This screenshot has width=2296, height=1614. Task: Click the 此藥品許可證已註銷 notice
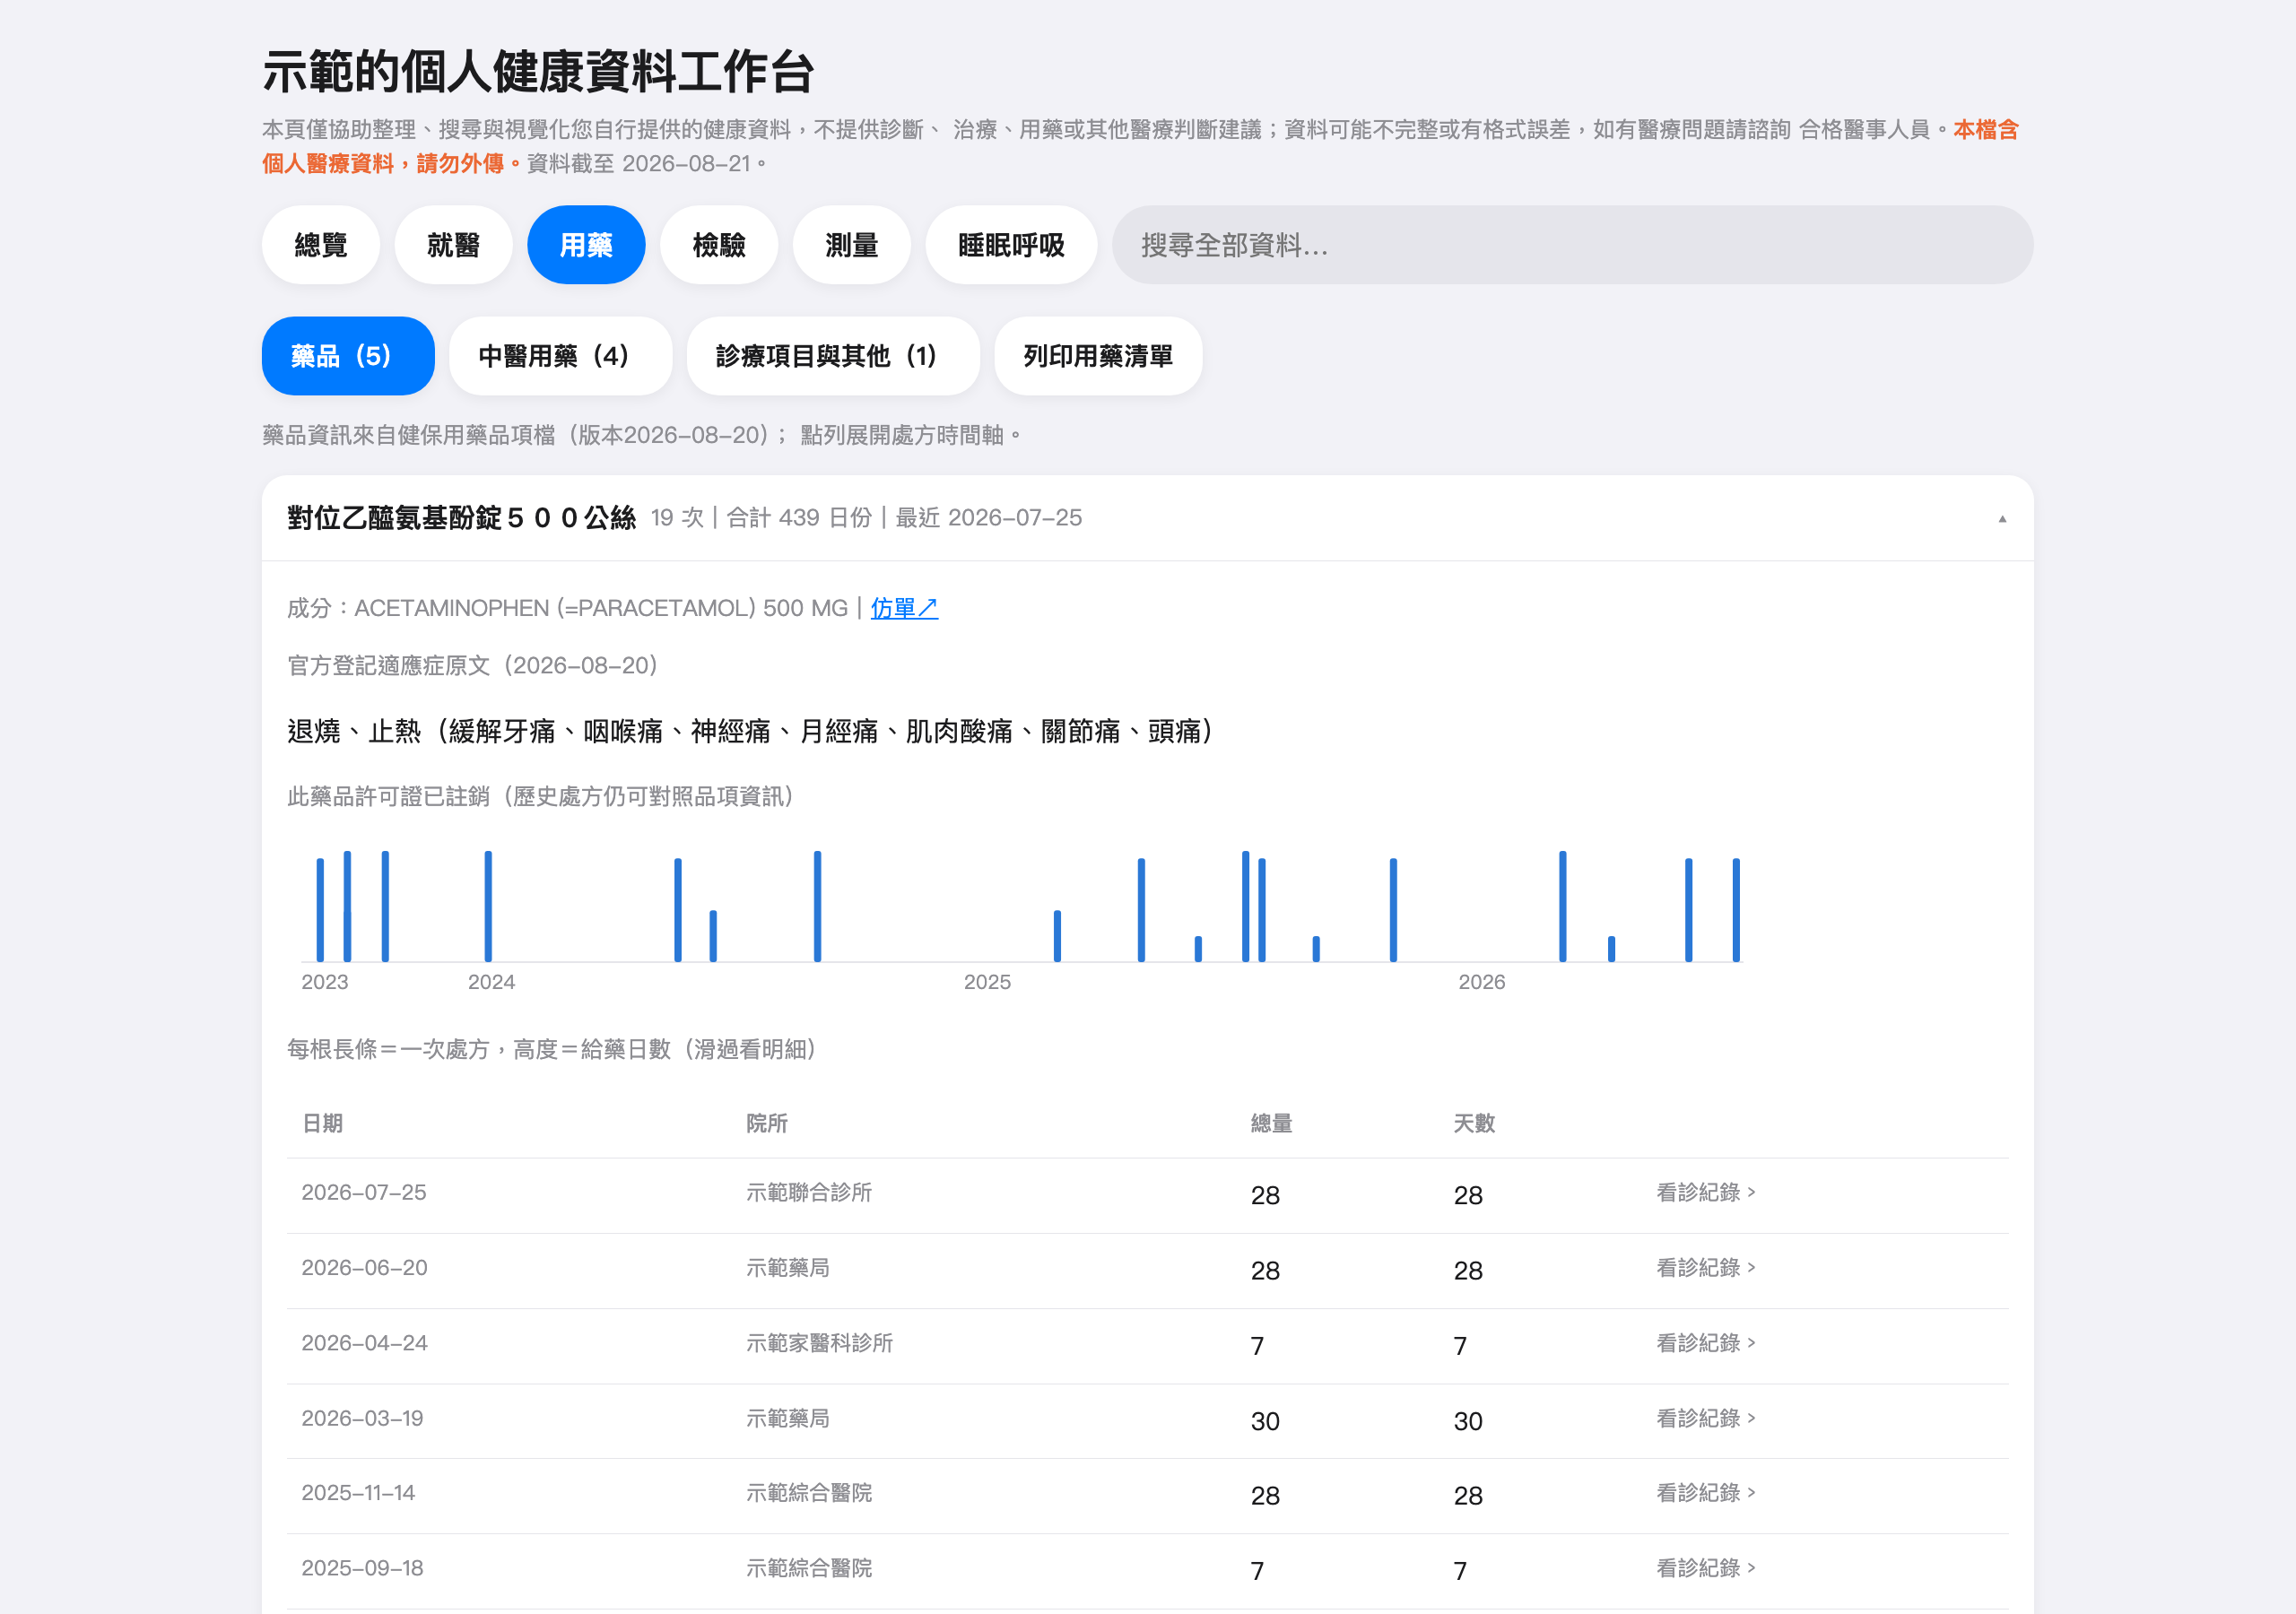pos(541,796)
